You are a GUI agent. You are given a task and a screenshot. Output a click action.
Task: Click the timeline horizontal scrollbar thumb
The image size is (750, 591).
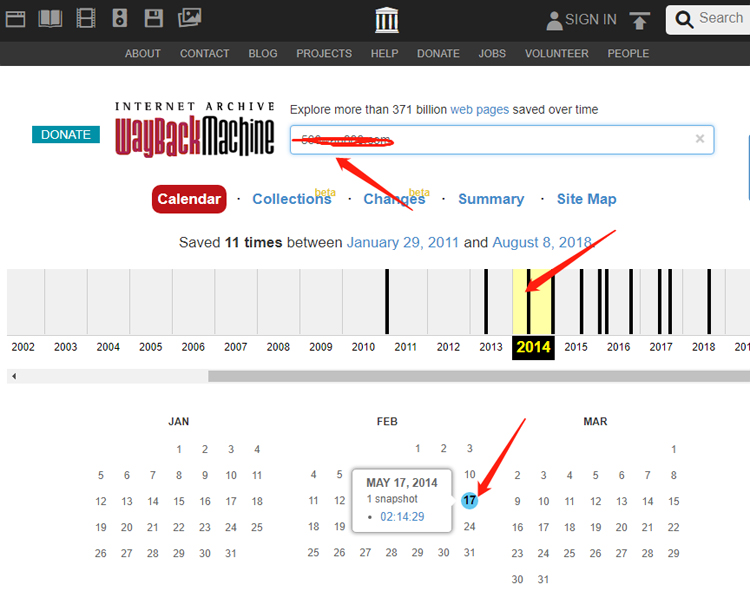(x=479, y=376)
